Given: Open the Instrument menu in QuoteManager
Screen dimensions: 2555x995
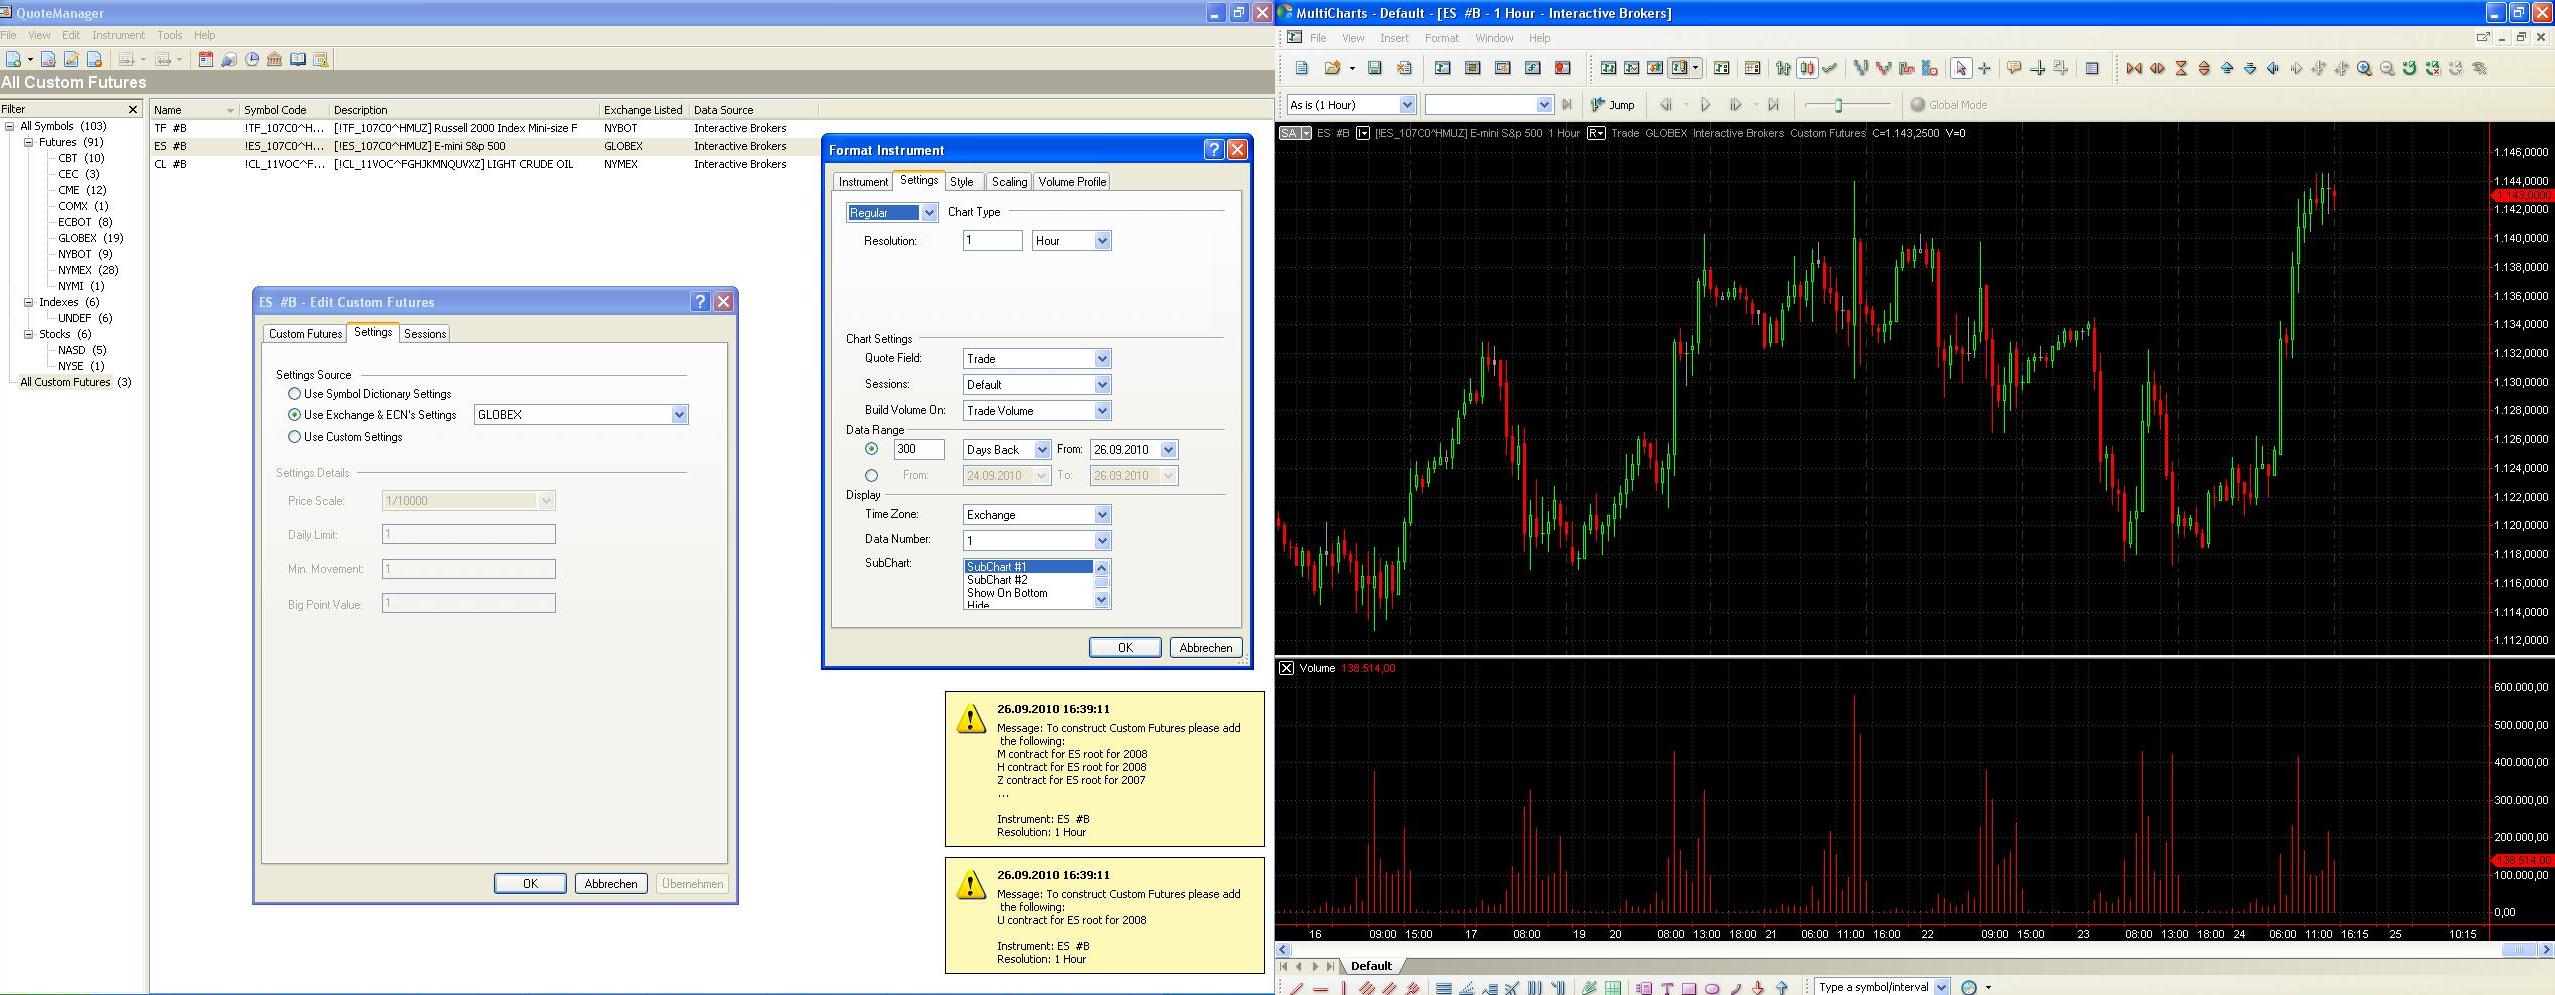Looking at the screenshot, I should 118,35.
